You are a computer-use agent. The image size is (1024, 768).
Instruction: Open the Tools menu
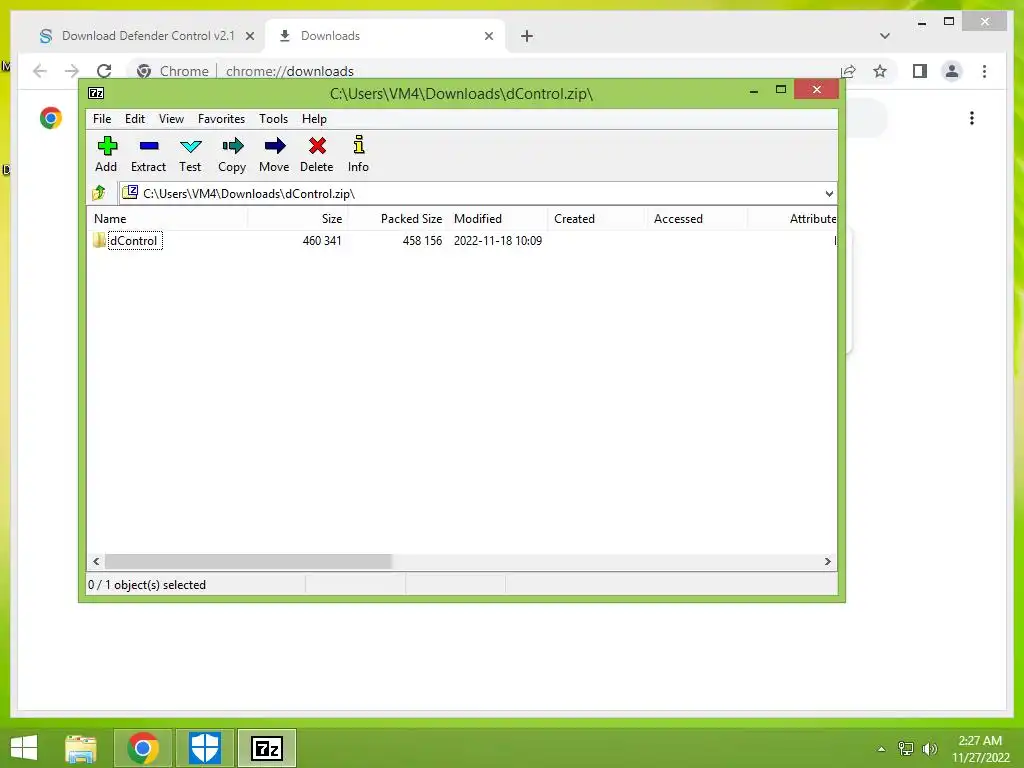273,119
